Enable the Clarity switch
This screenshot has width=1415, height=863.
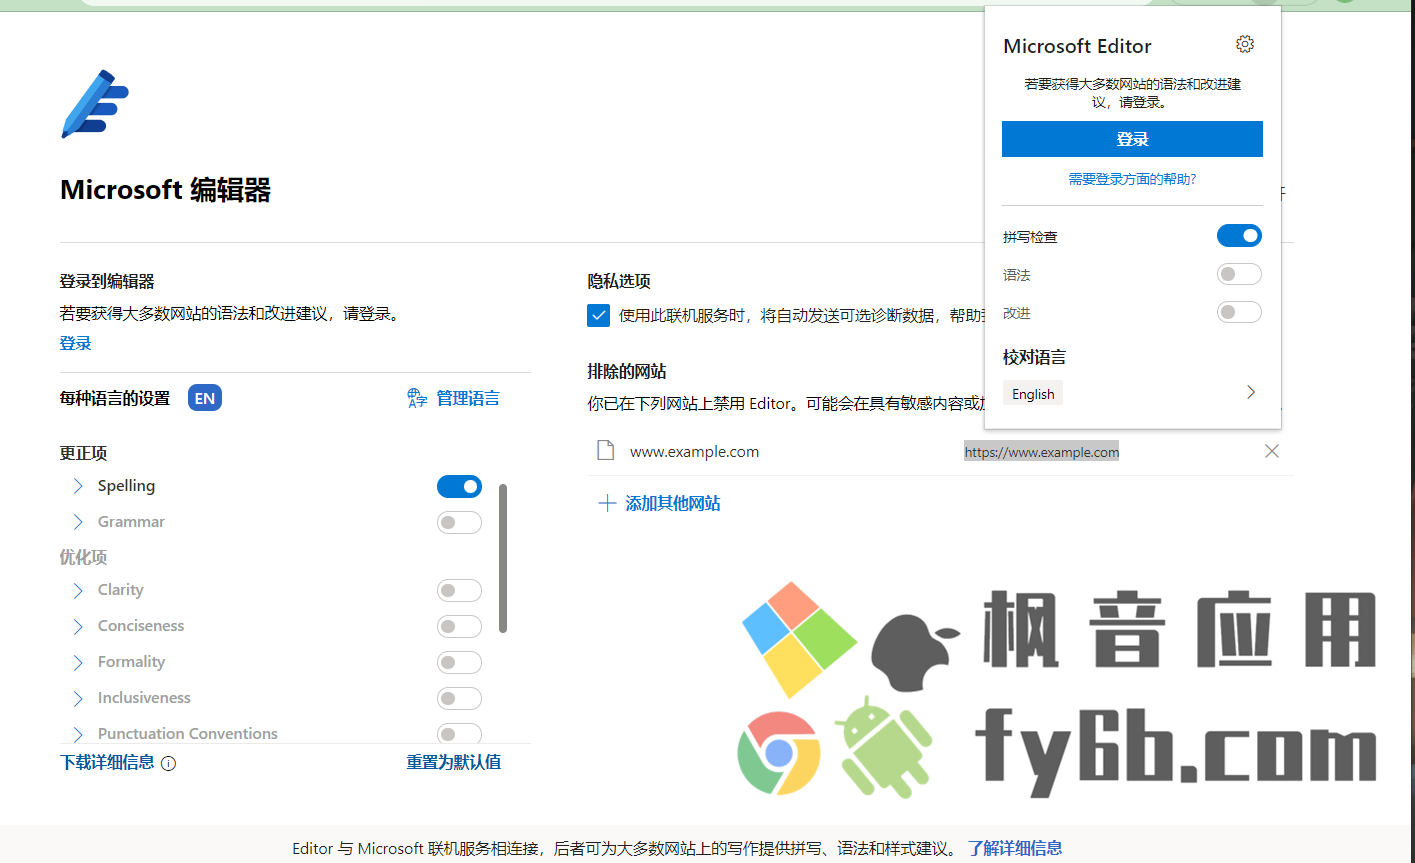tap(459, 590)
